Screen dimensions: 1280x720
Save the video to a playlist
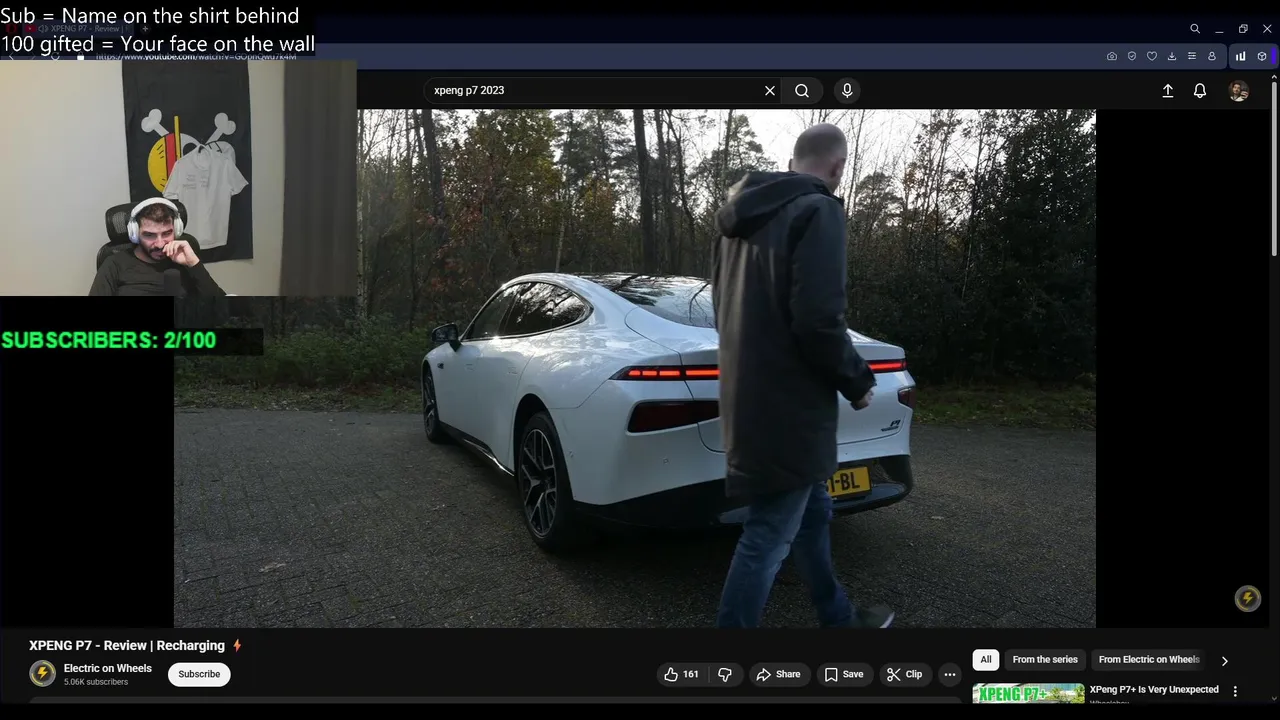(844, 674)
